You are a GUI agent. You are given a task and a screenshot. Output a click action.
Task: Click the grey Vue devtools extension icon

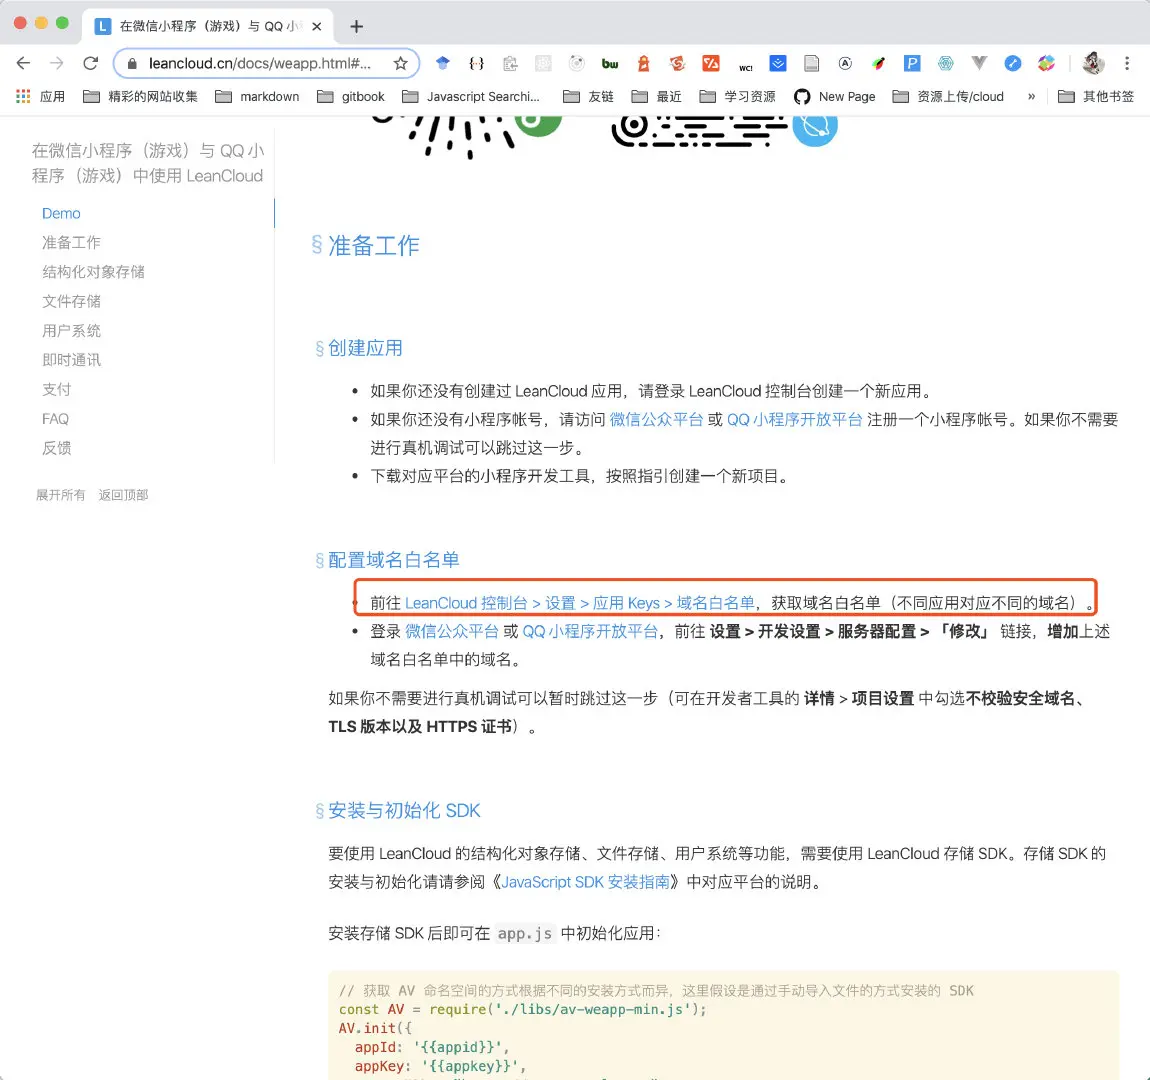click(978, 64)
